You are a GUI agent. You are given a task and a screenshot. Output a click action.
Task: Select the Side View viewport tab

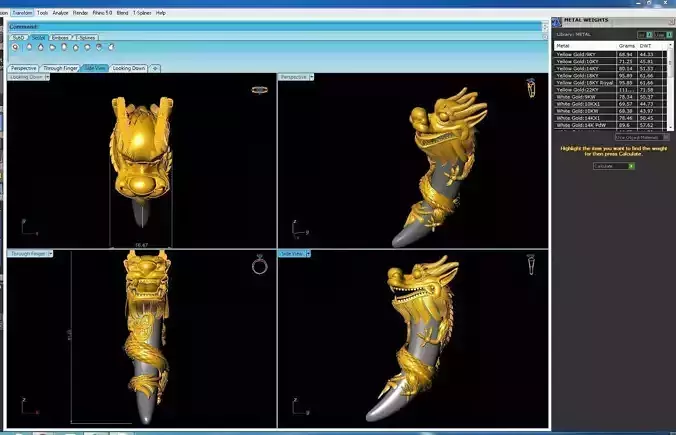95,68
